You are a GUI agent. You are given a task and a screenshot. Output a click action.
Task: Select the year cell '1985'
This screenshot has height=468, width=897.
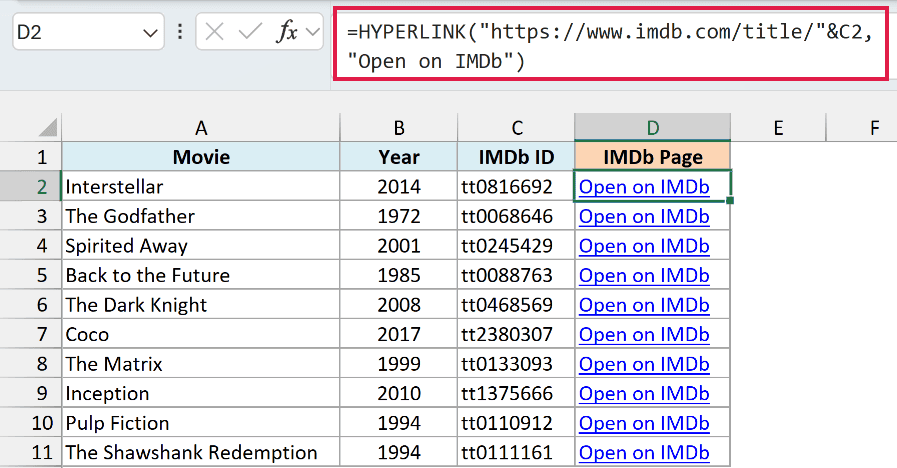point(399,275)
